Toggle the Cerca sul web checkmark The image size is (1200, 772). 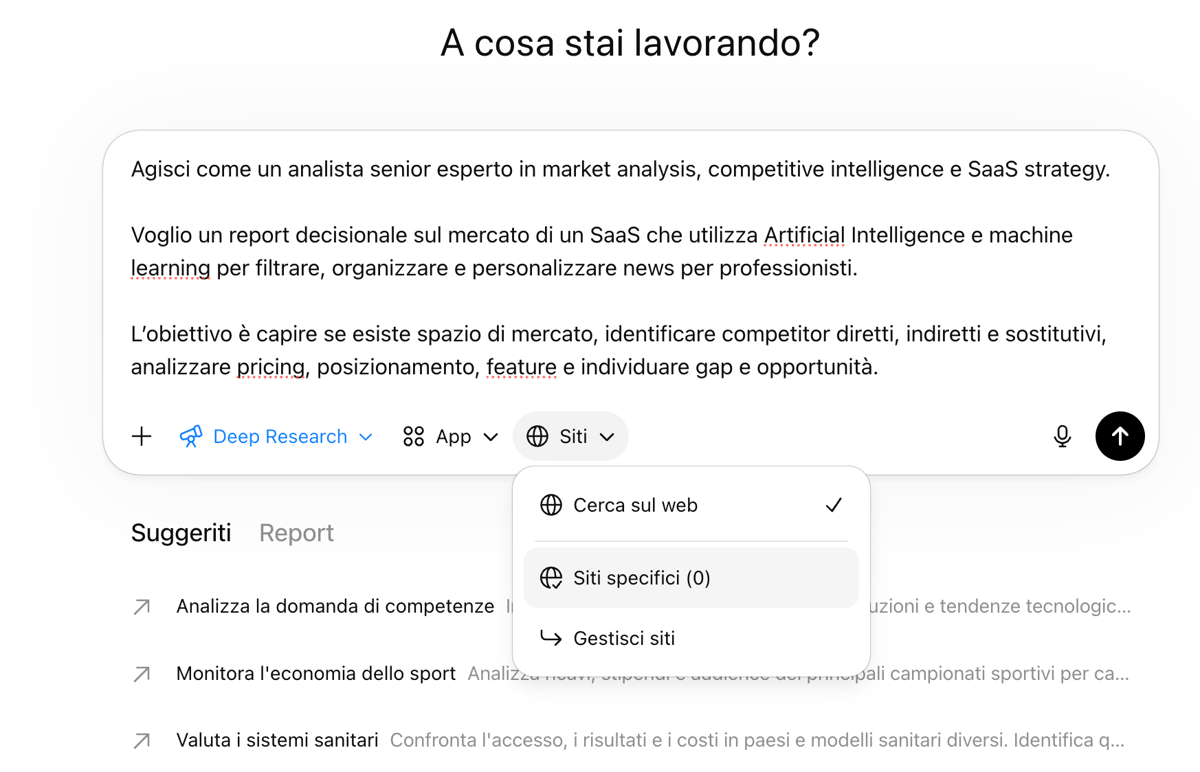point(833,505)
